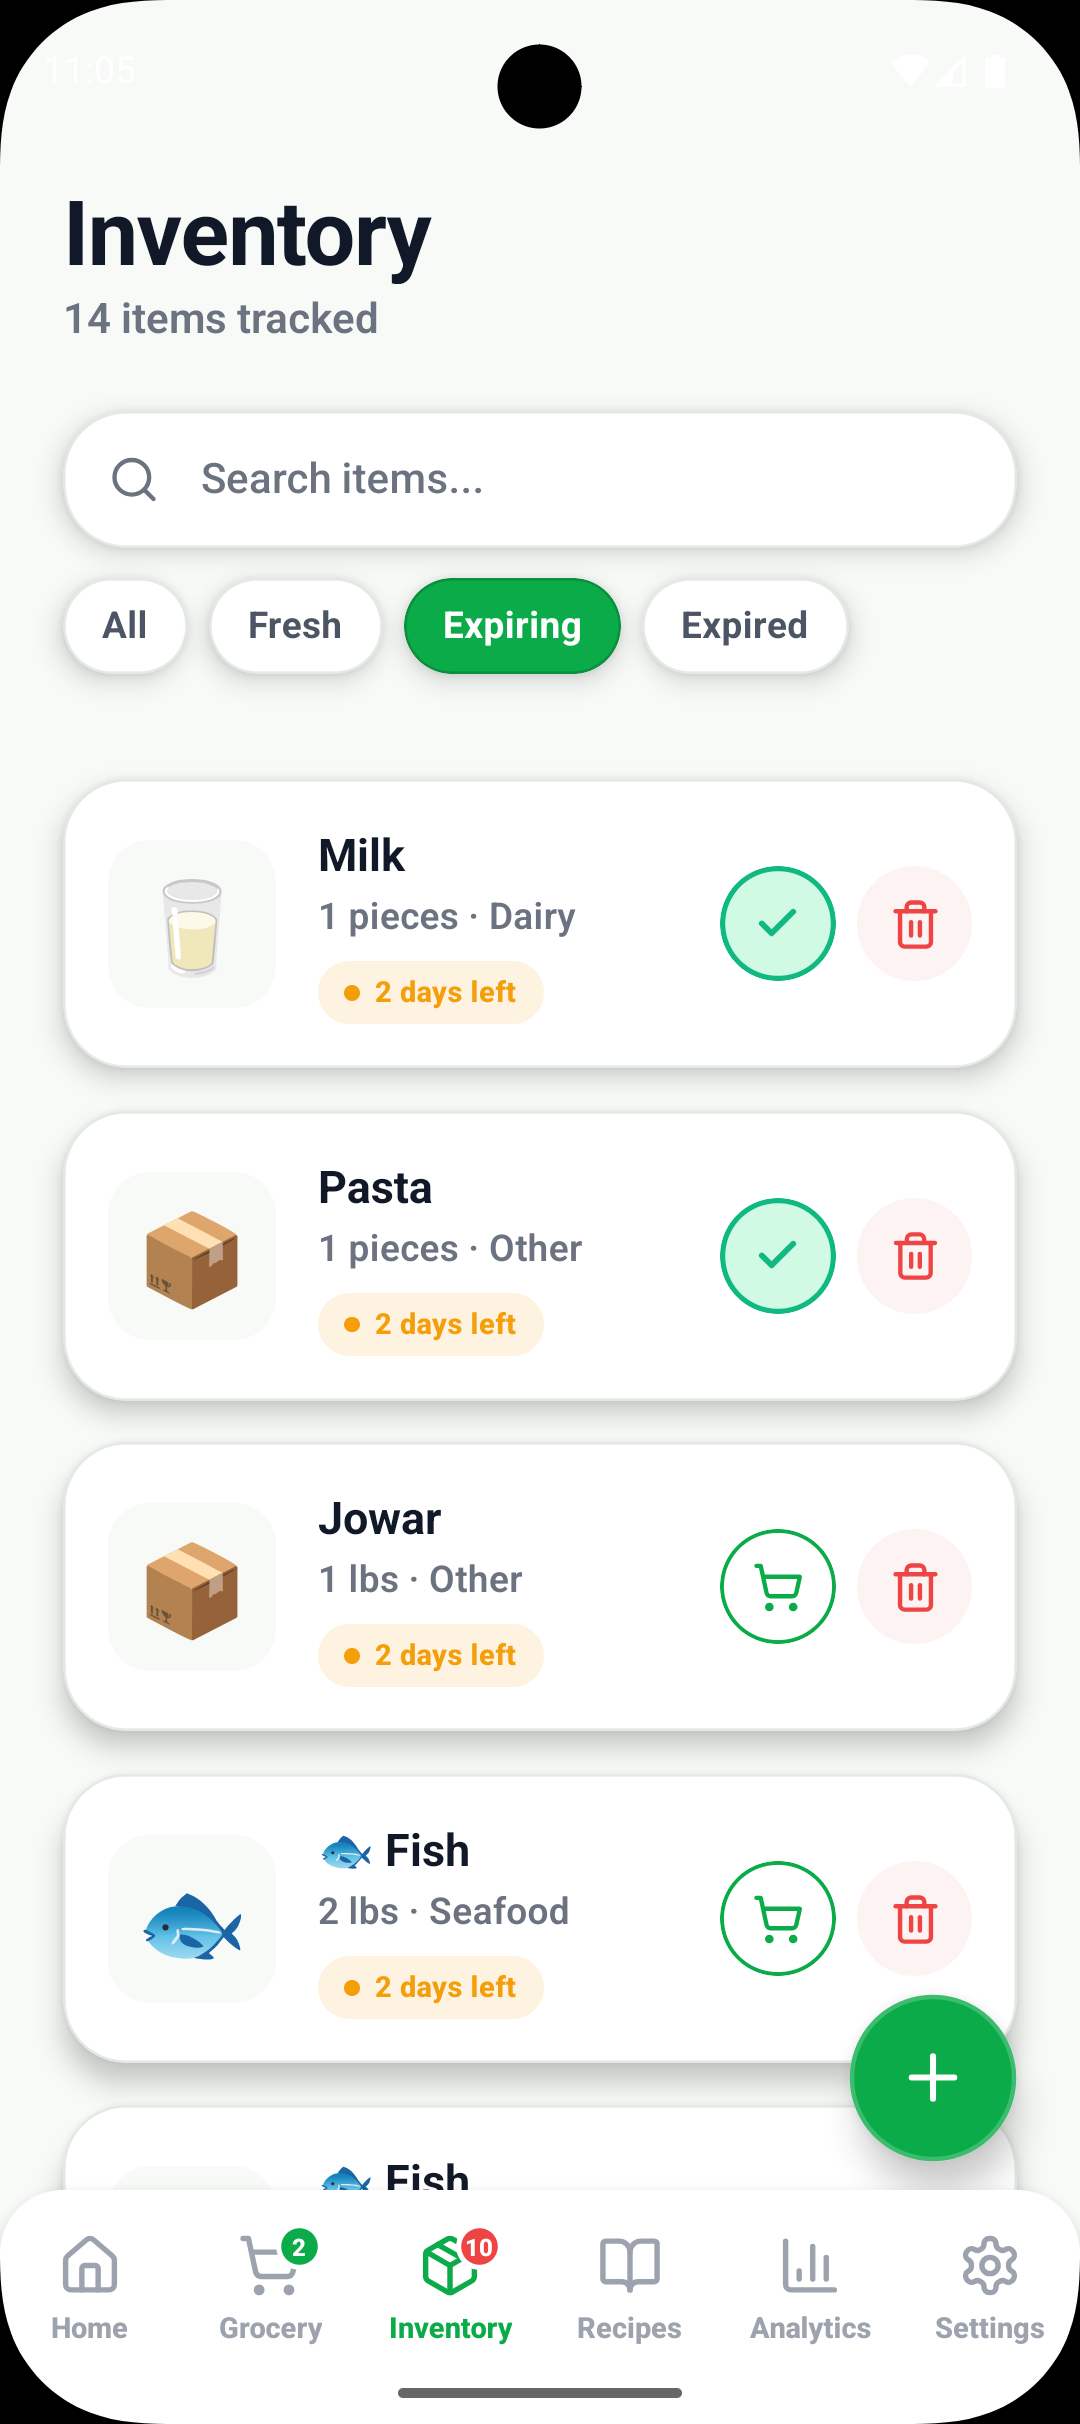Delete the Pasta item
The height and width of the screenshot is (2424, 1080).
pos(915,1255)
